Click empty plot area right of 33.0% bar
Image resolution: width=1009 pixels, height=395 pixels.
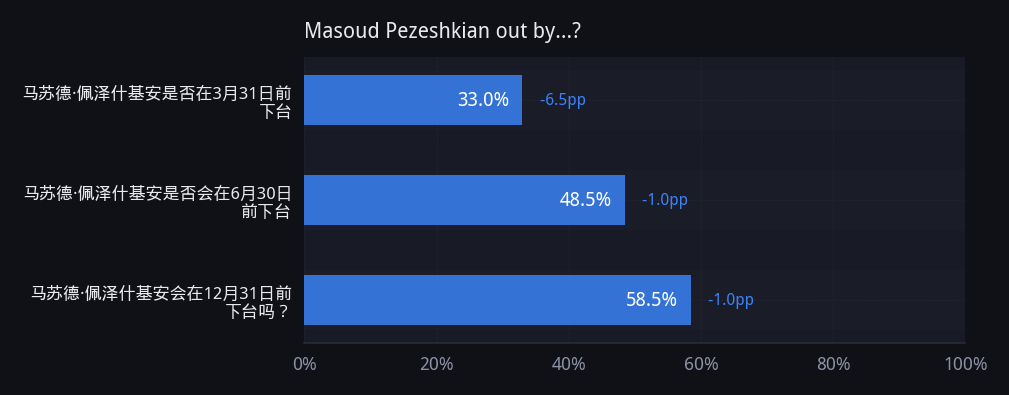[x=772, y=100]
